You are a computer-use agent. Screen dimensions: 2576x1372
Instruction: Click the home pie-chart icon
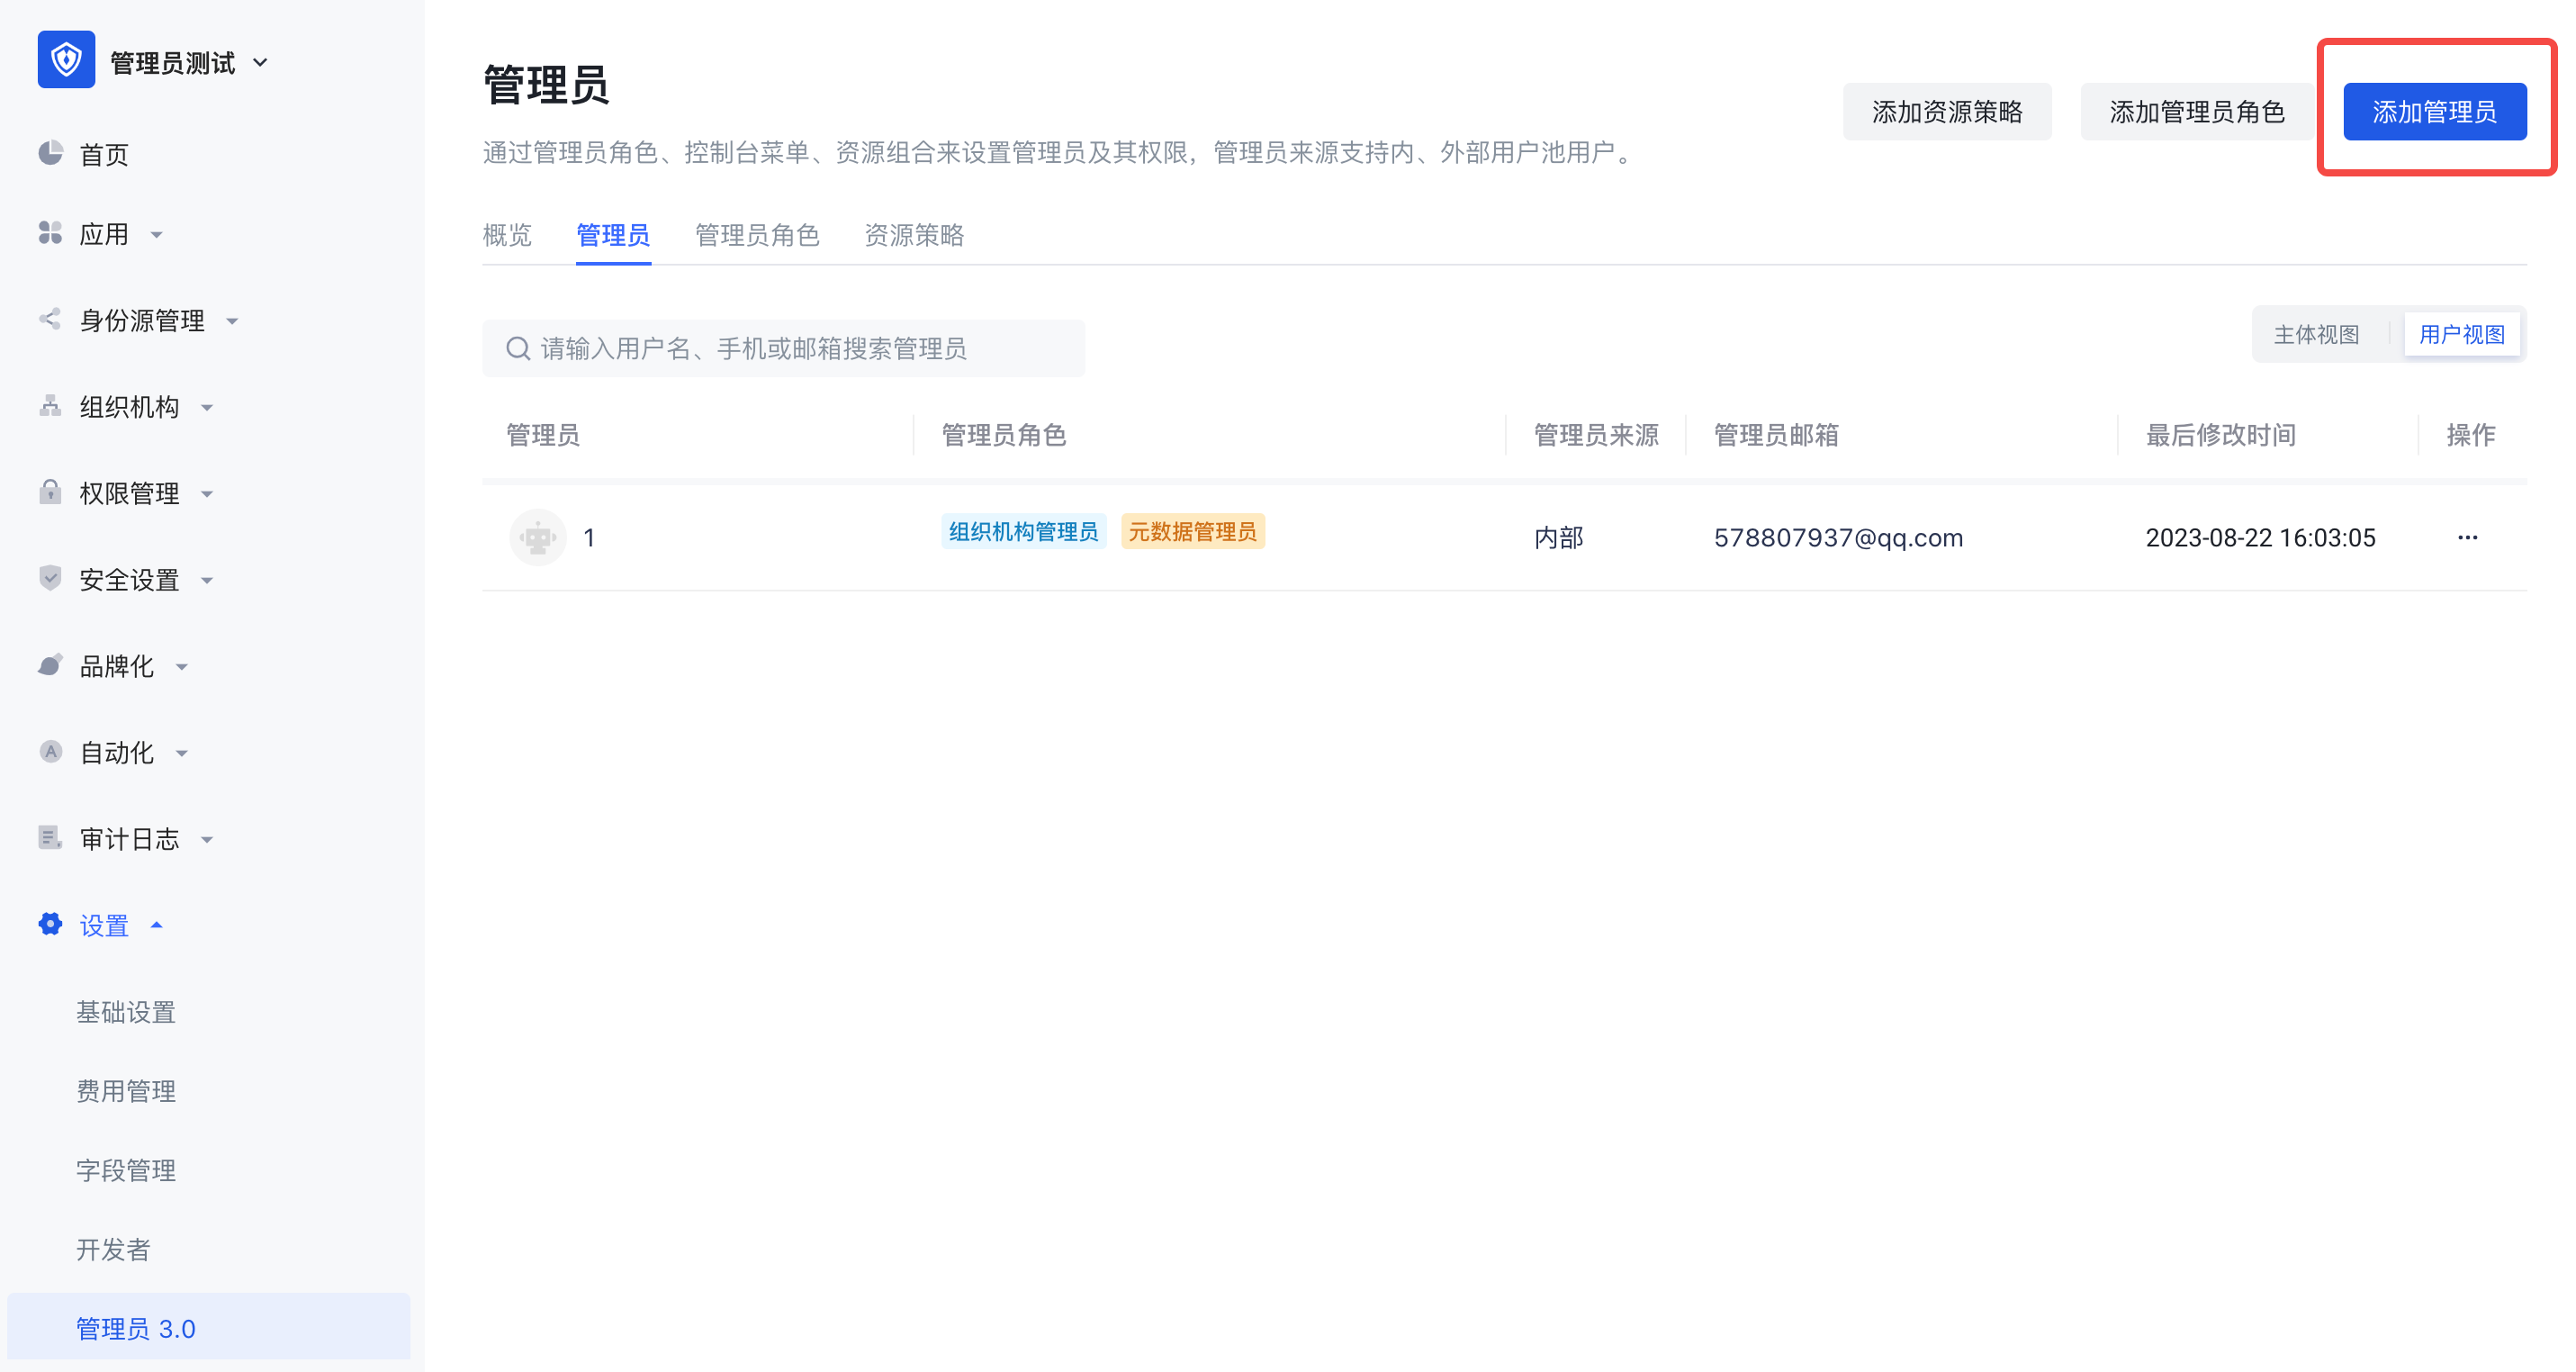[x=50, y=153]
